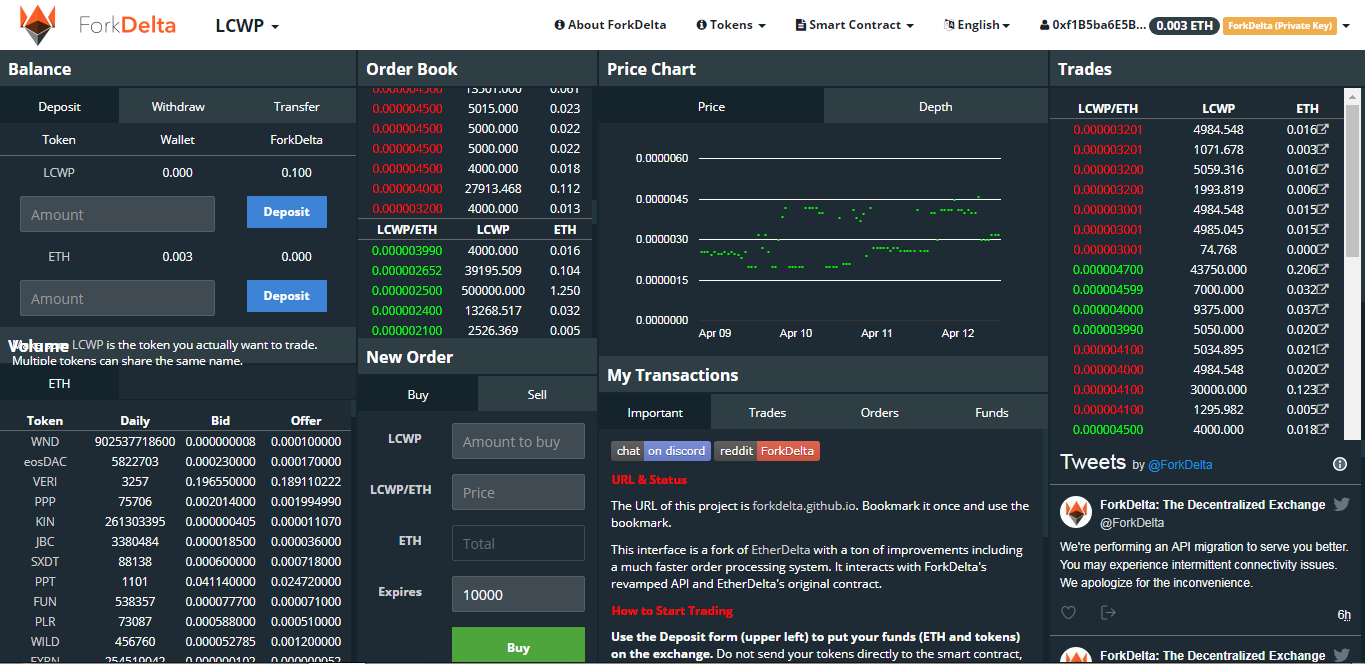Image resolution: width=1365 pixels, height=664 pixels.
Task: Click the Total ETH field
Action: (518, 543)
